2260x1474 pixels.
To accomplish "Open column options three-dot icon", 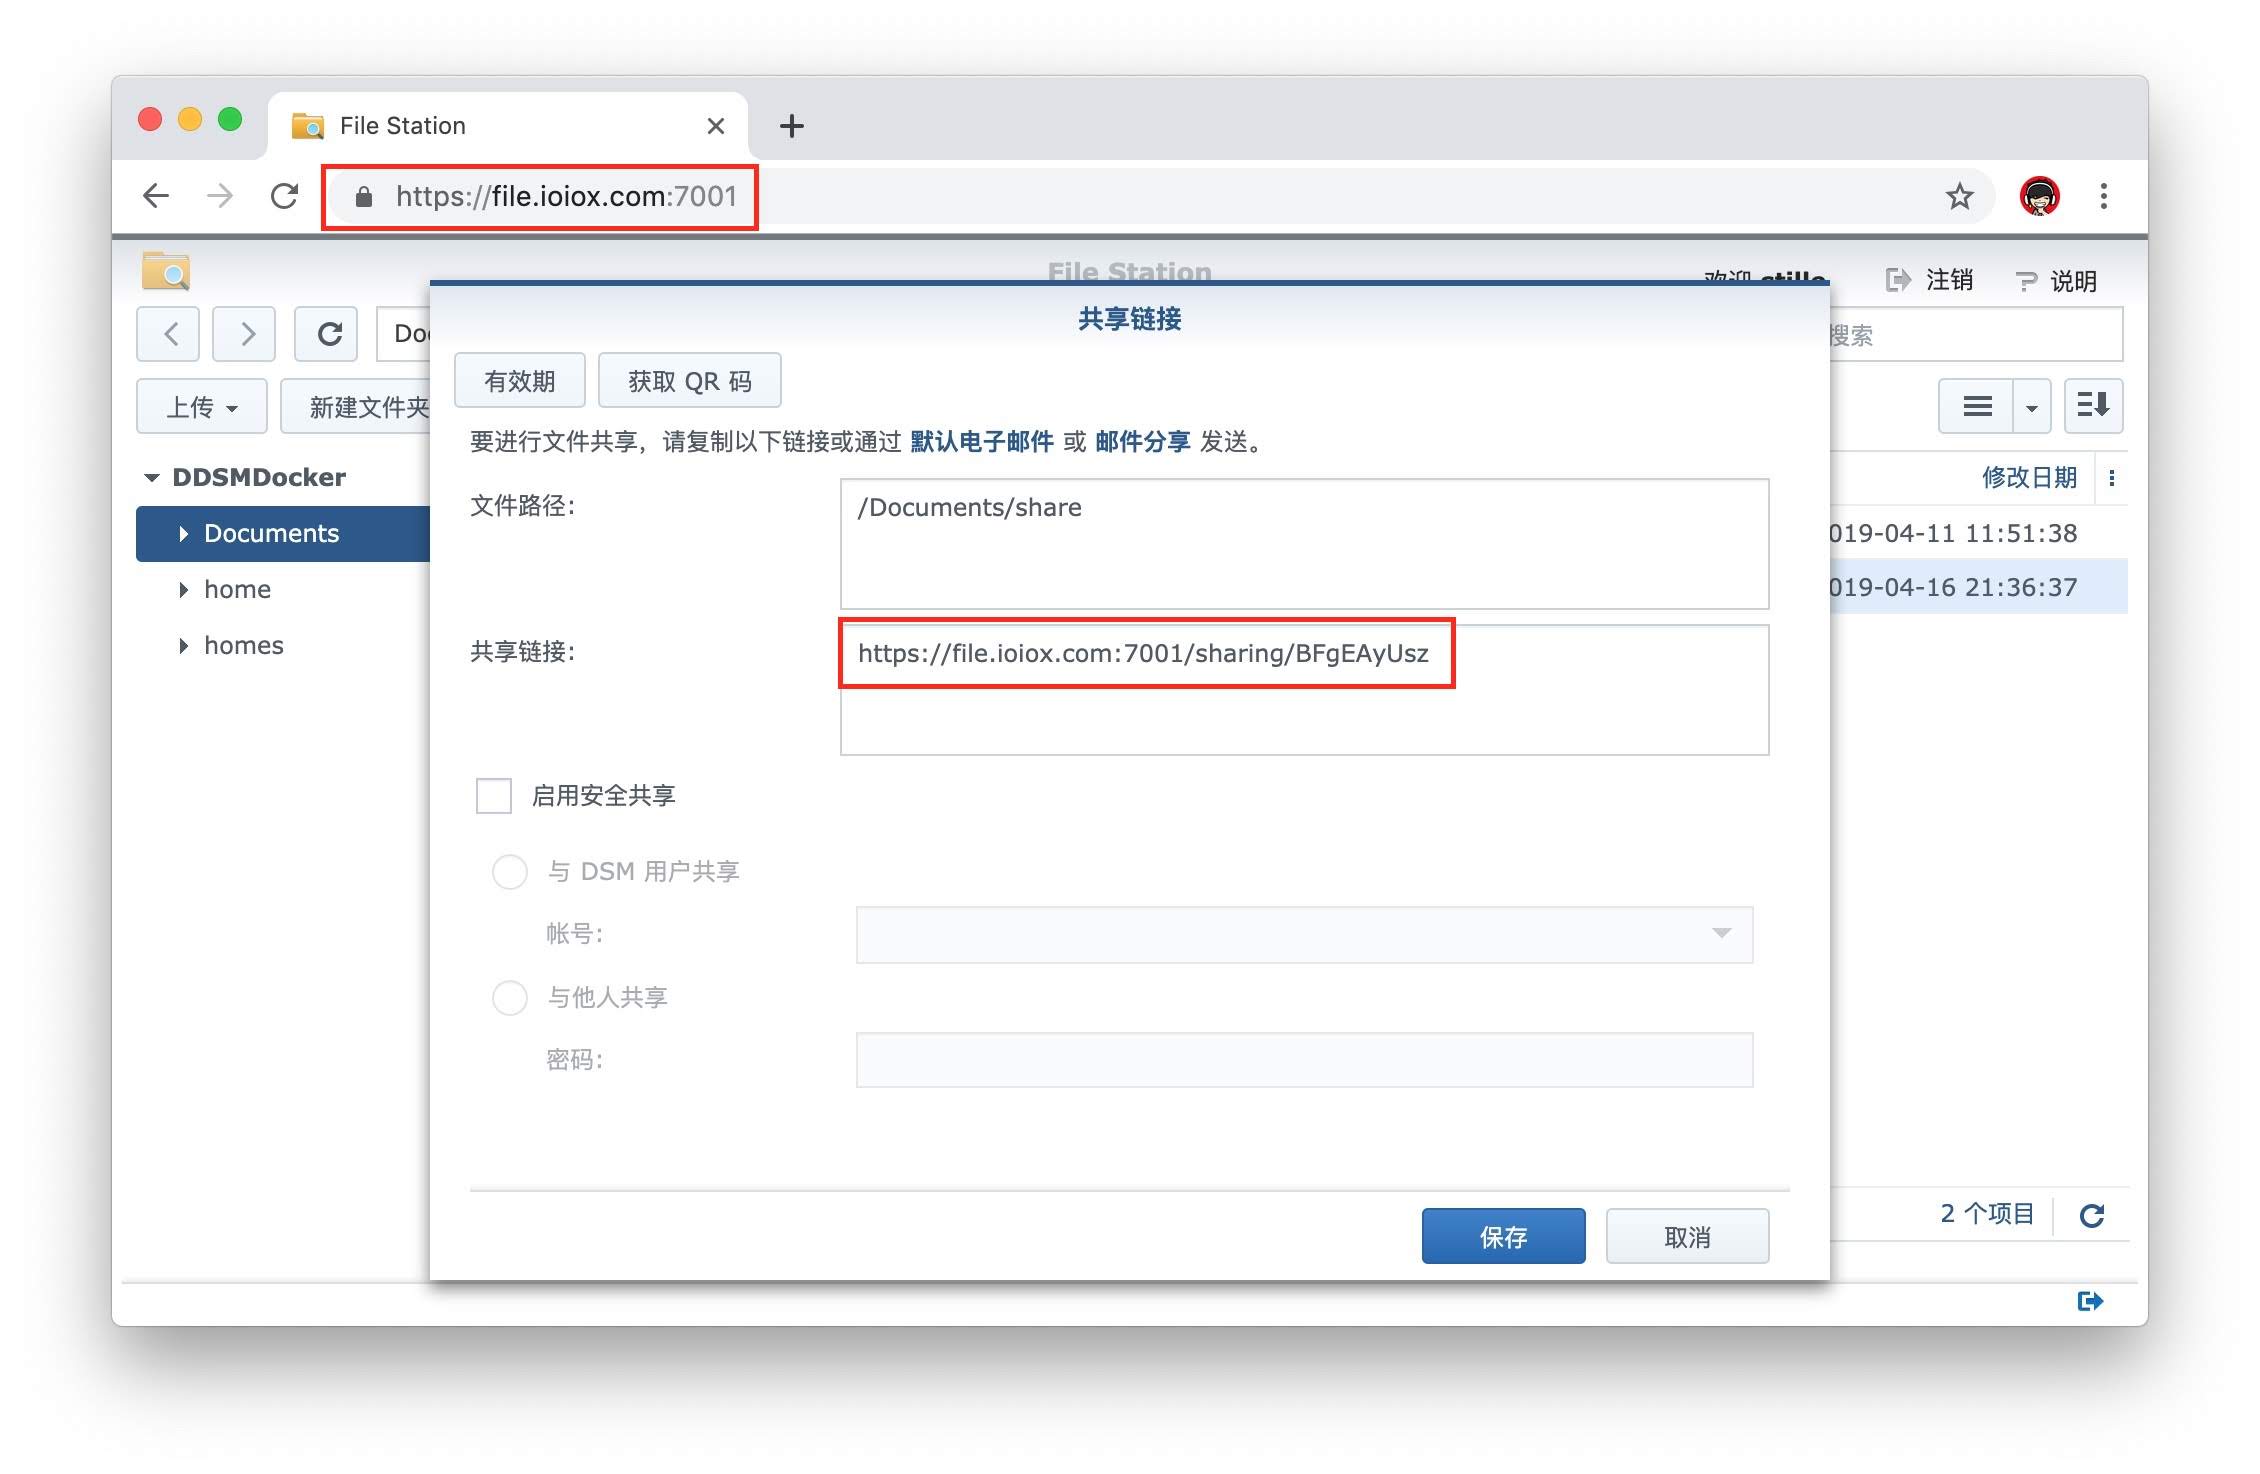I will (x=2112, y=478).
